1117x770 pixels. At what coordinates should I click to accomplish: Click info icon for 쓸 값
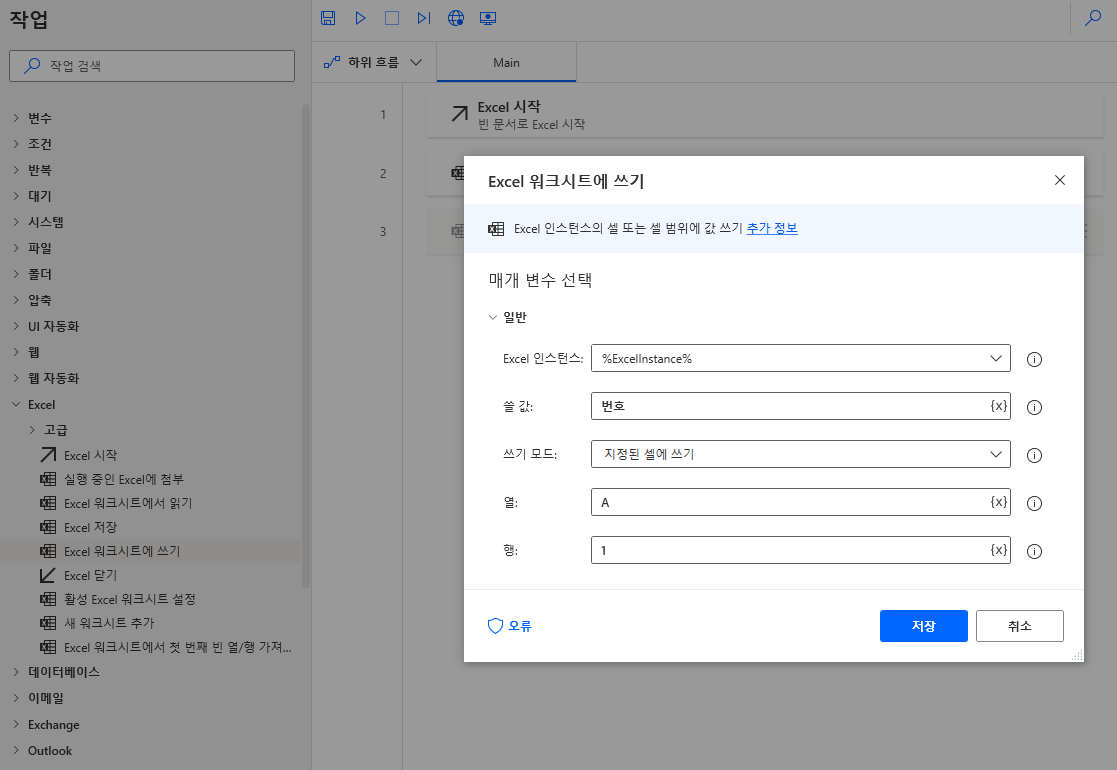tap(1034, 407)
